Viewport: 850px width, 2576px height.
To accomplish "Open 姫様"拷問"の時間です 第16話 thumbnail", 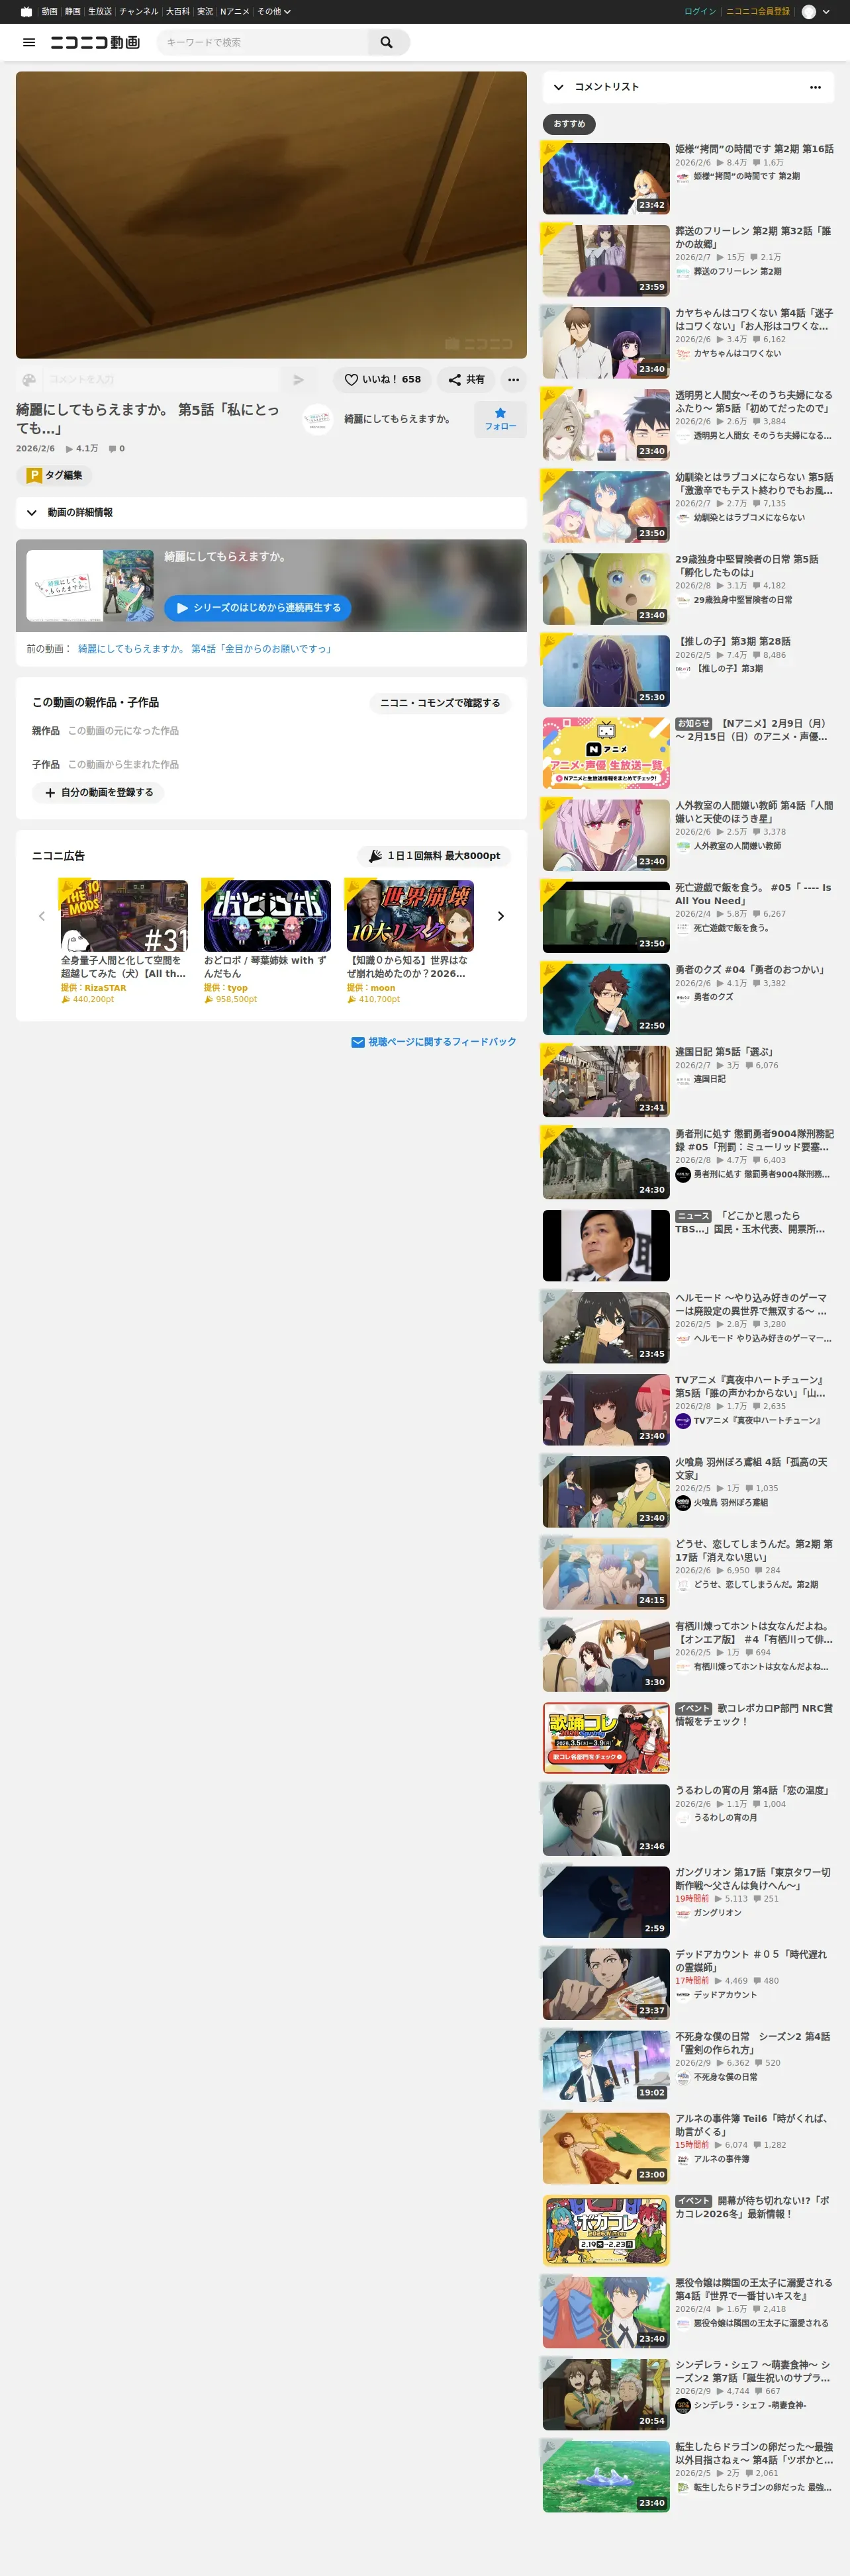I will (606, 179).
